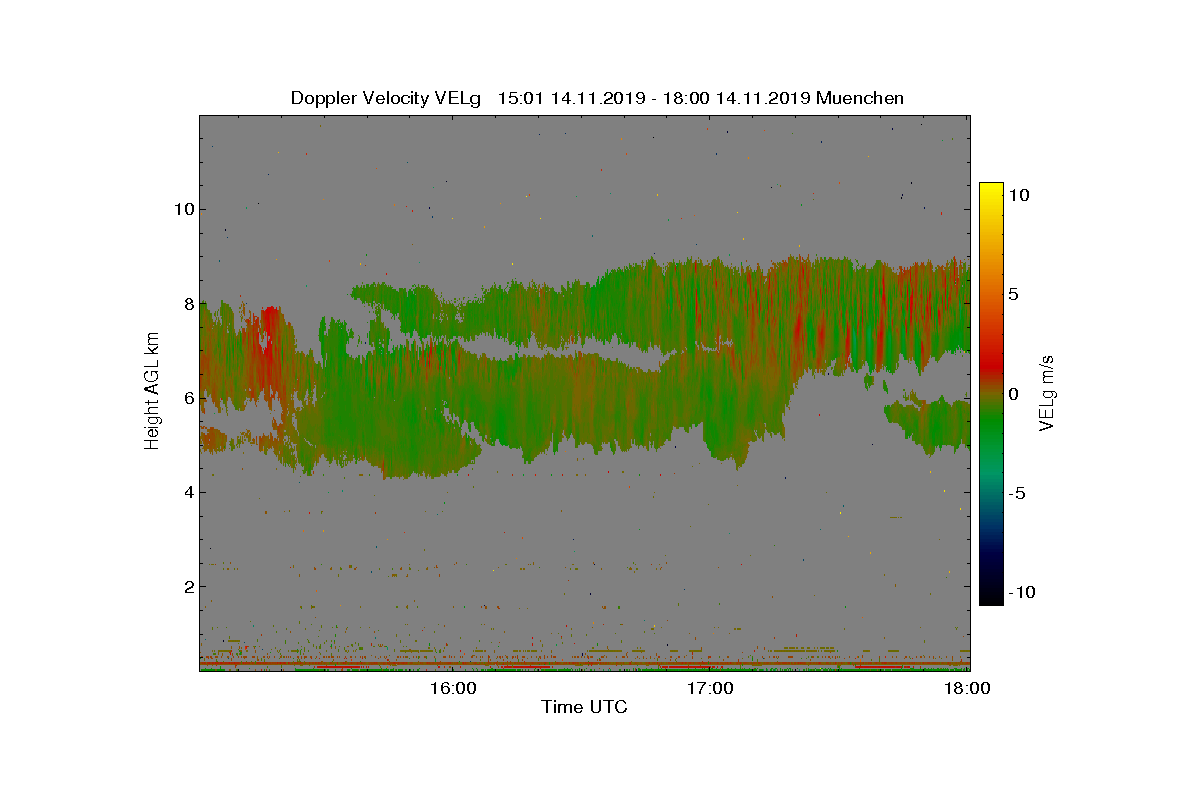Click the red section of the colorbar

(x=991, y=365)
